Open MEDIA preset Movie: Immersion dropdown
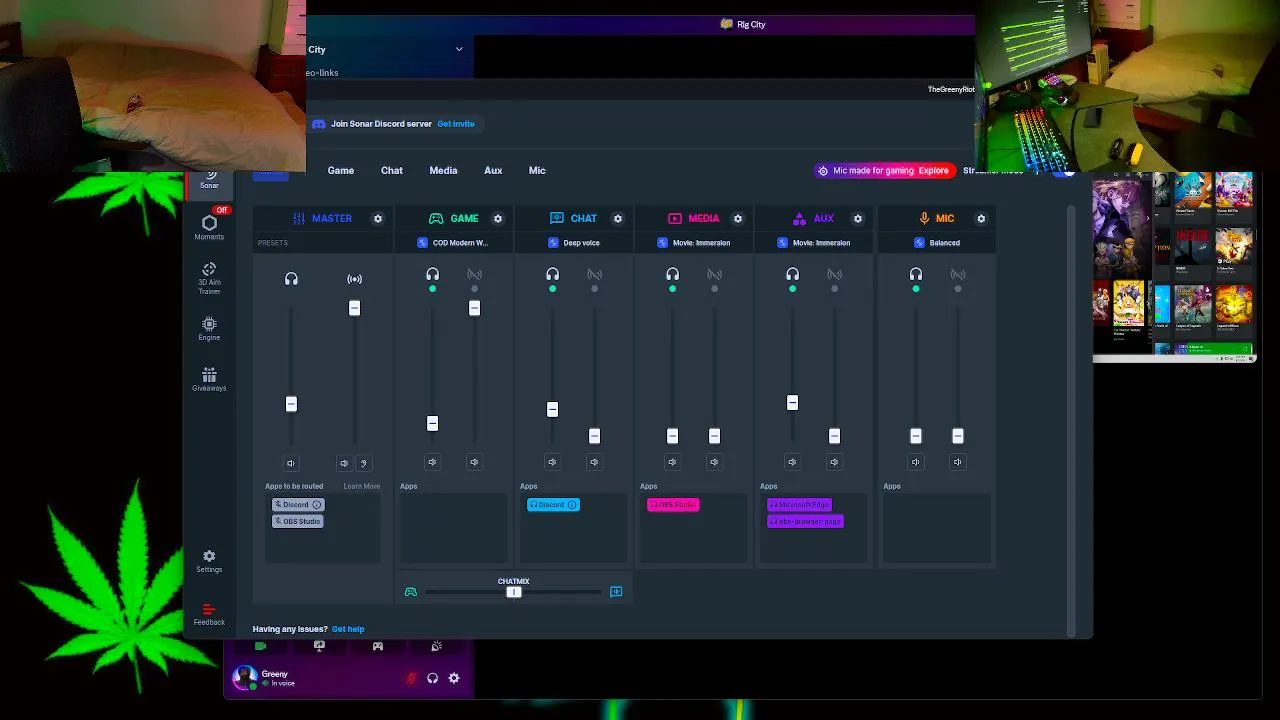Screen dimensions: 1280x720 (x=694, y=243)
